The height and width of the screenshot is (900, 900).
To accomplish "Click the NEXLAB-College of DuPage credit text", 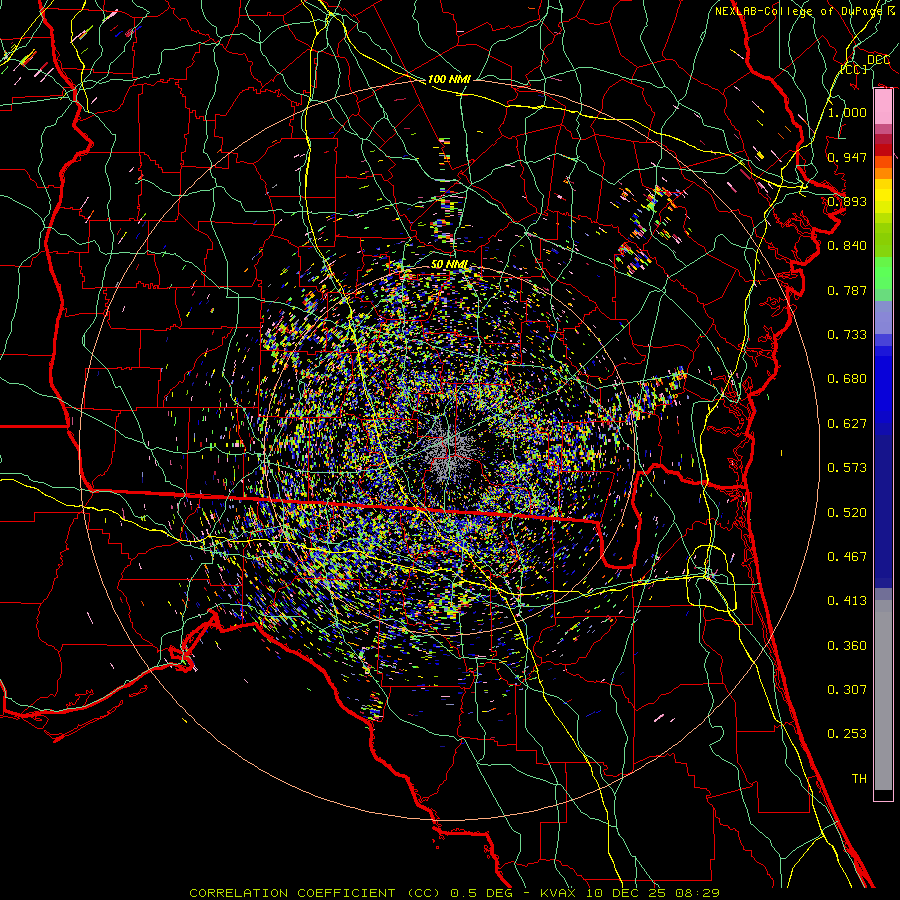I will 804,11.
